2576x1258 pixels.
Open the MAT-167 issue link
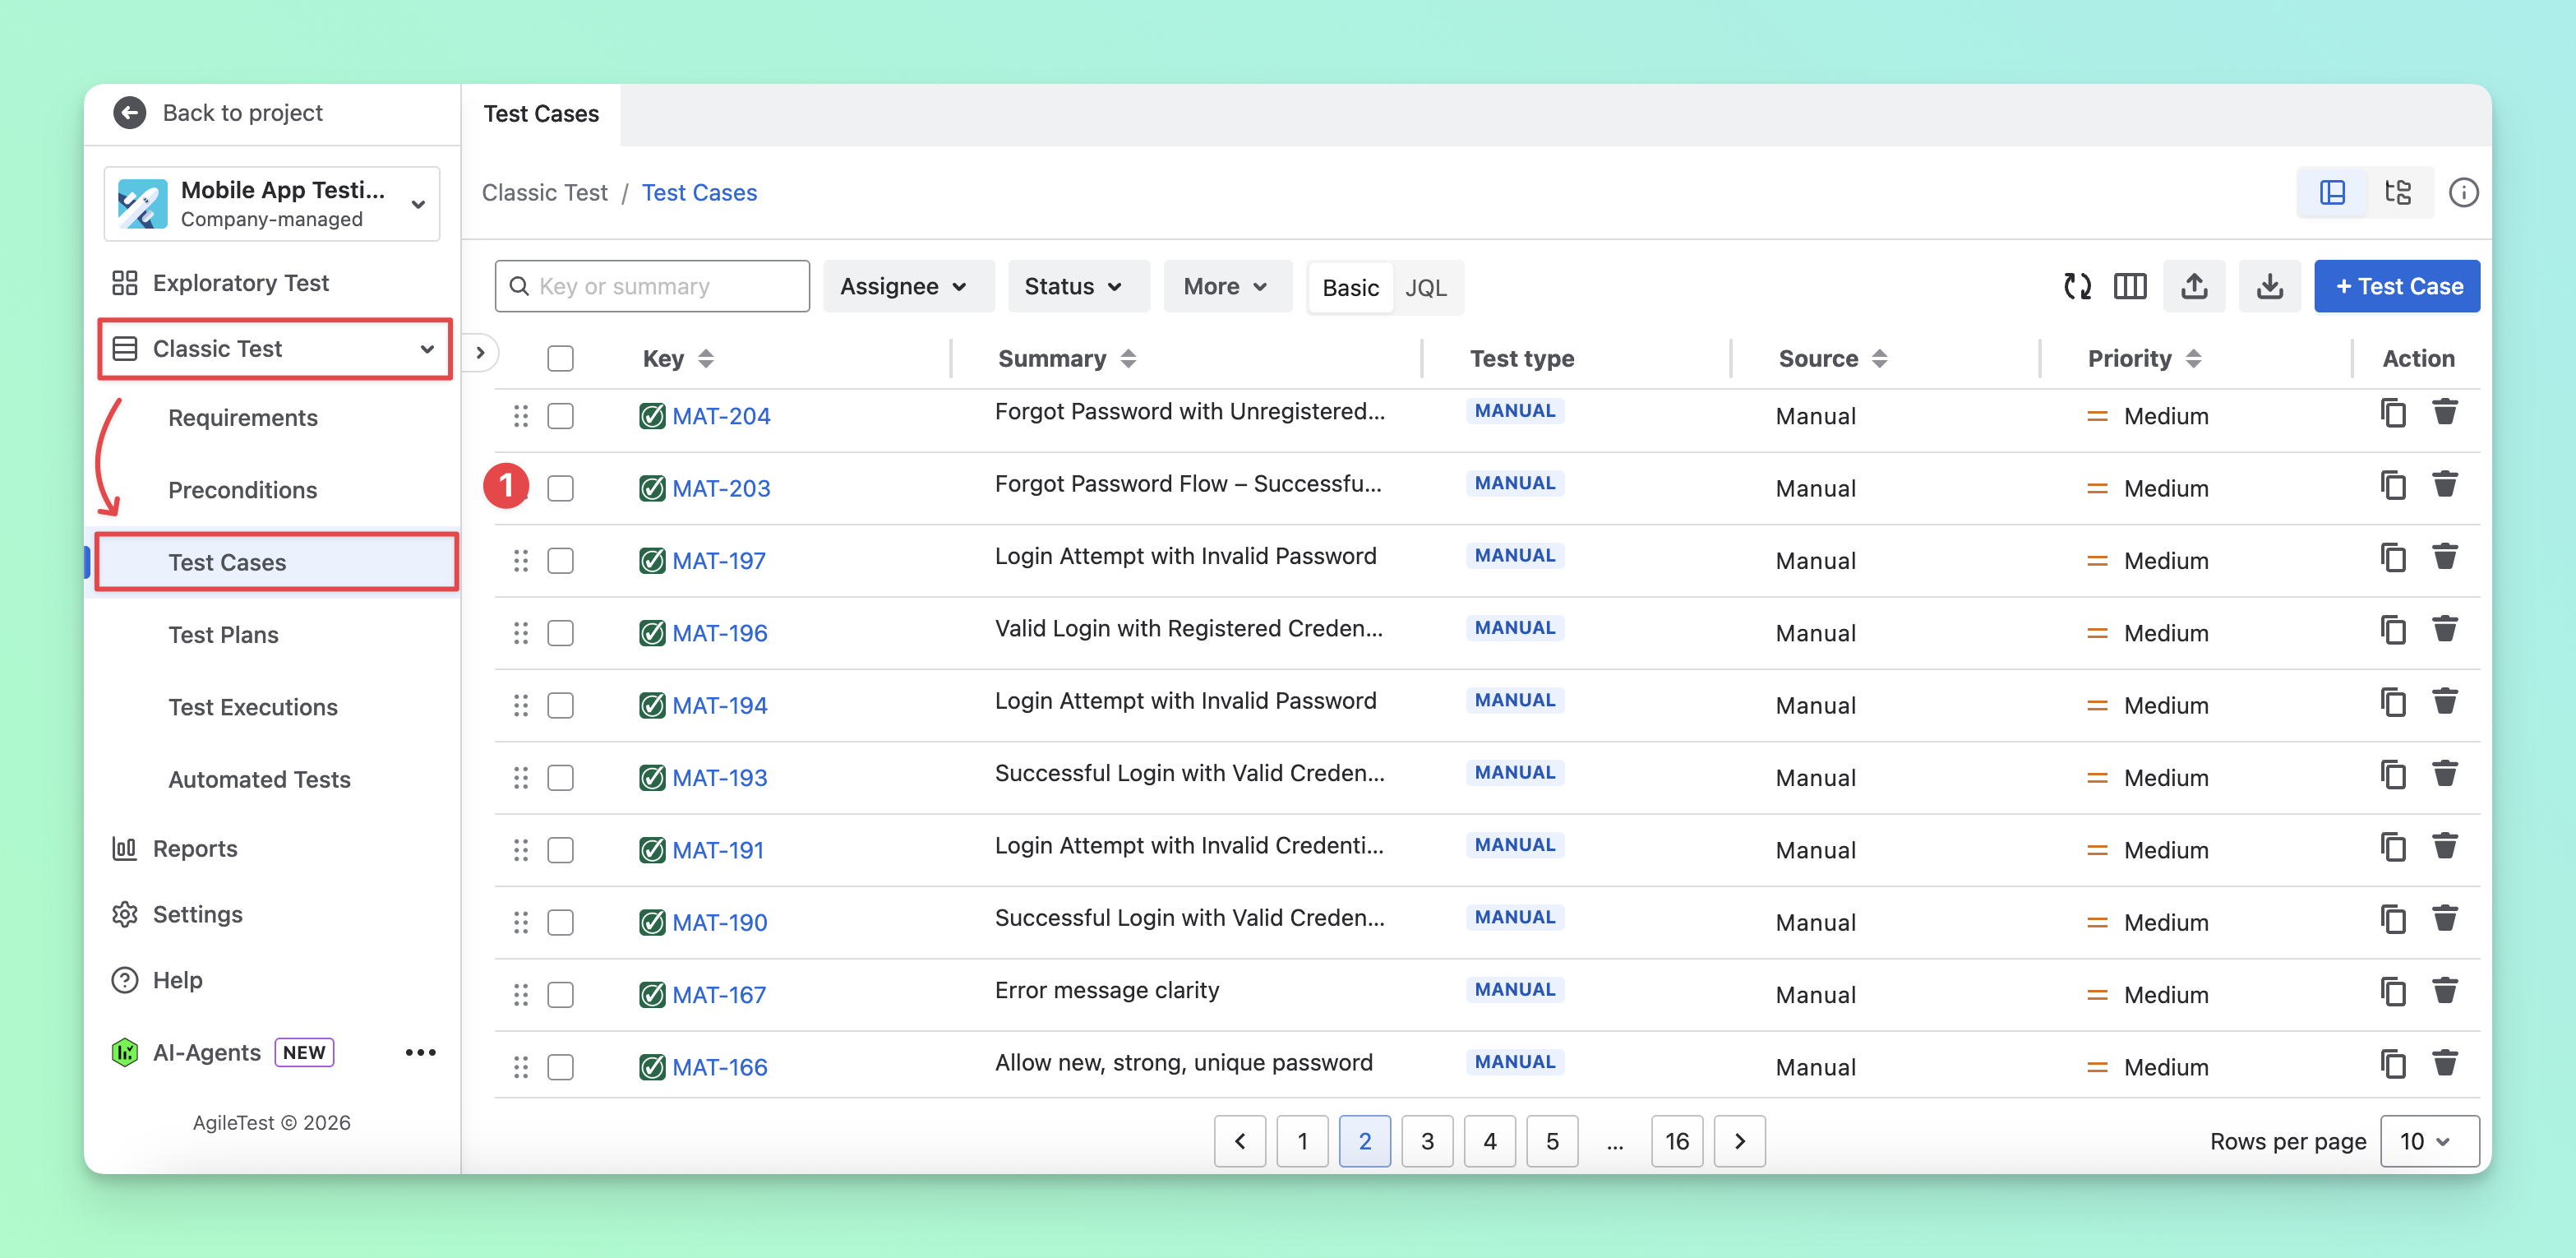tap(719, 994)
